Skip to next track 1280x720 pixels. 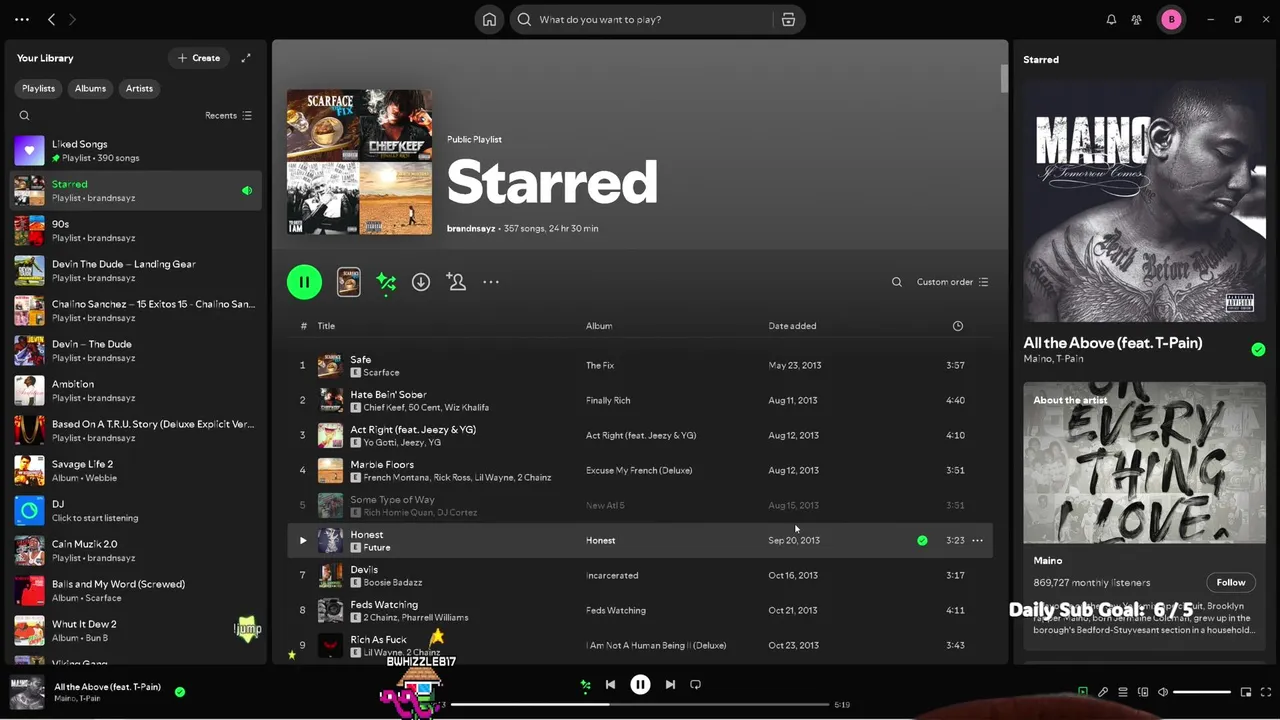click(x=670, y=685)
